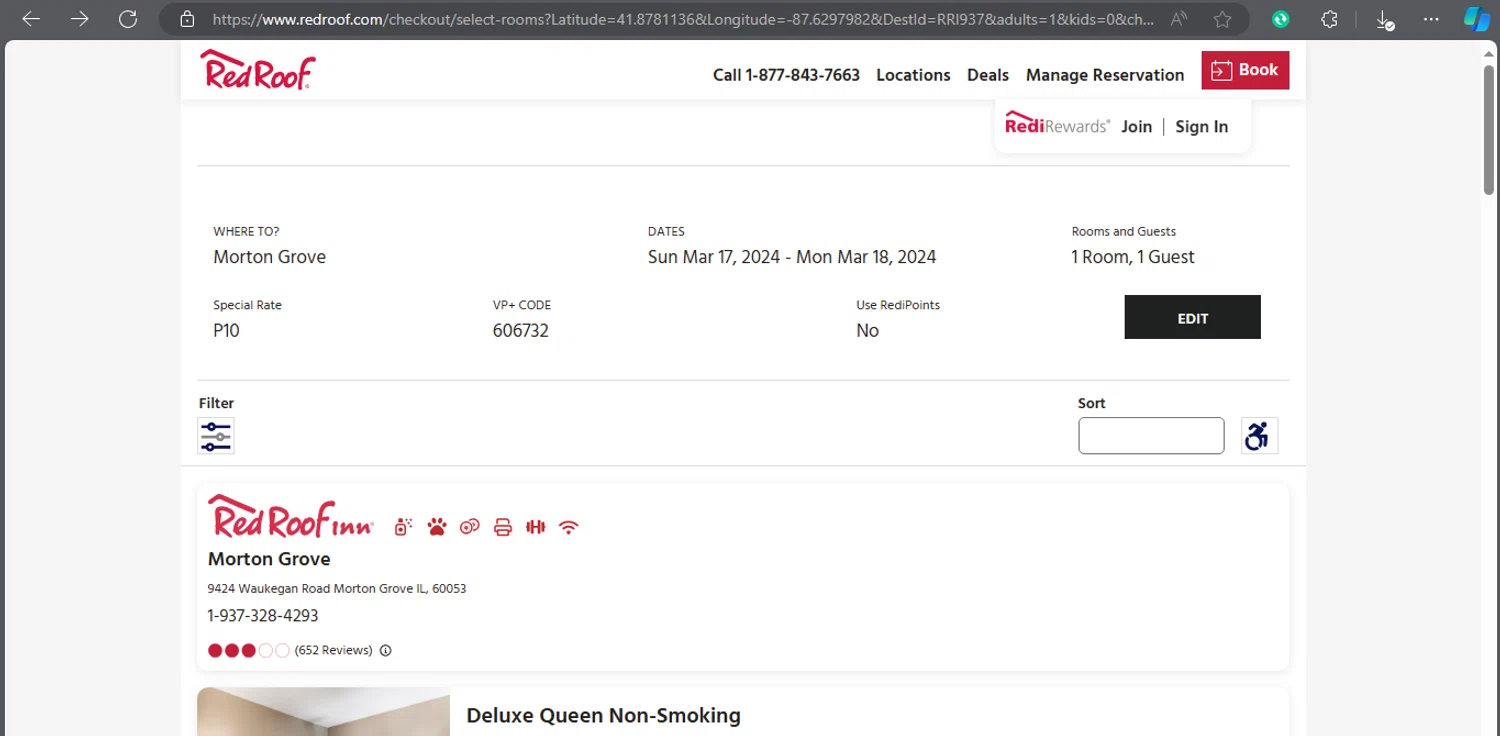This screenshot has width=1500, height=736.
Task: Click the vertical page scrollbar
Action: pyautogui.click(x=1489, y=130)
